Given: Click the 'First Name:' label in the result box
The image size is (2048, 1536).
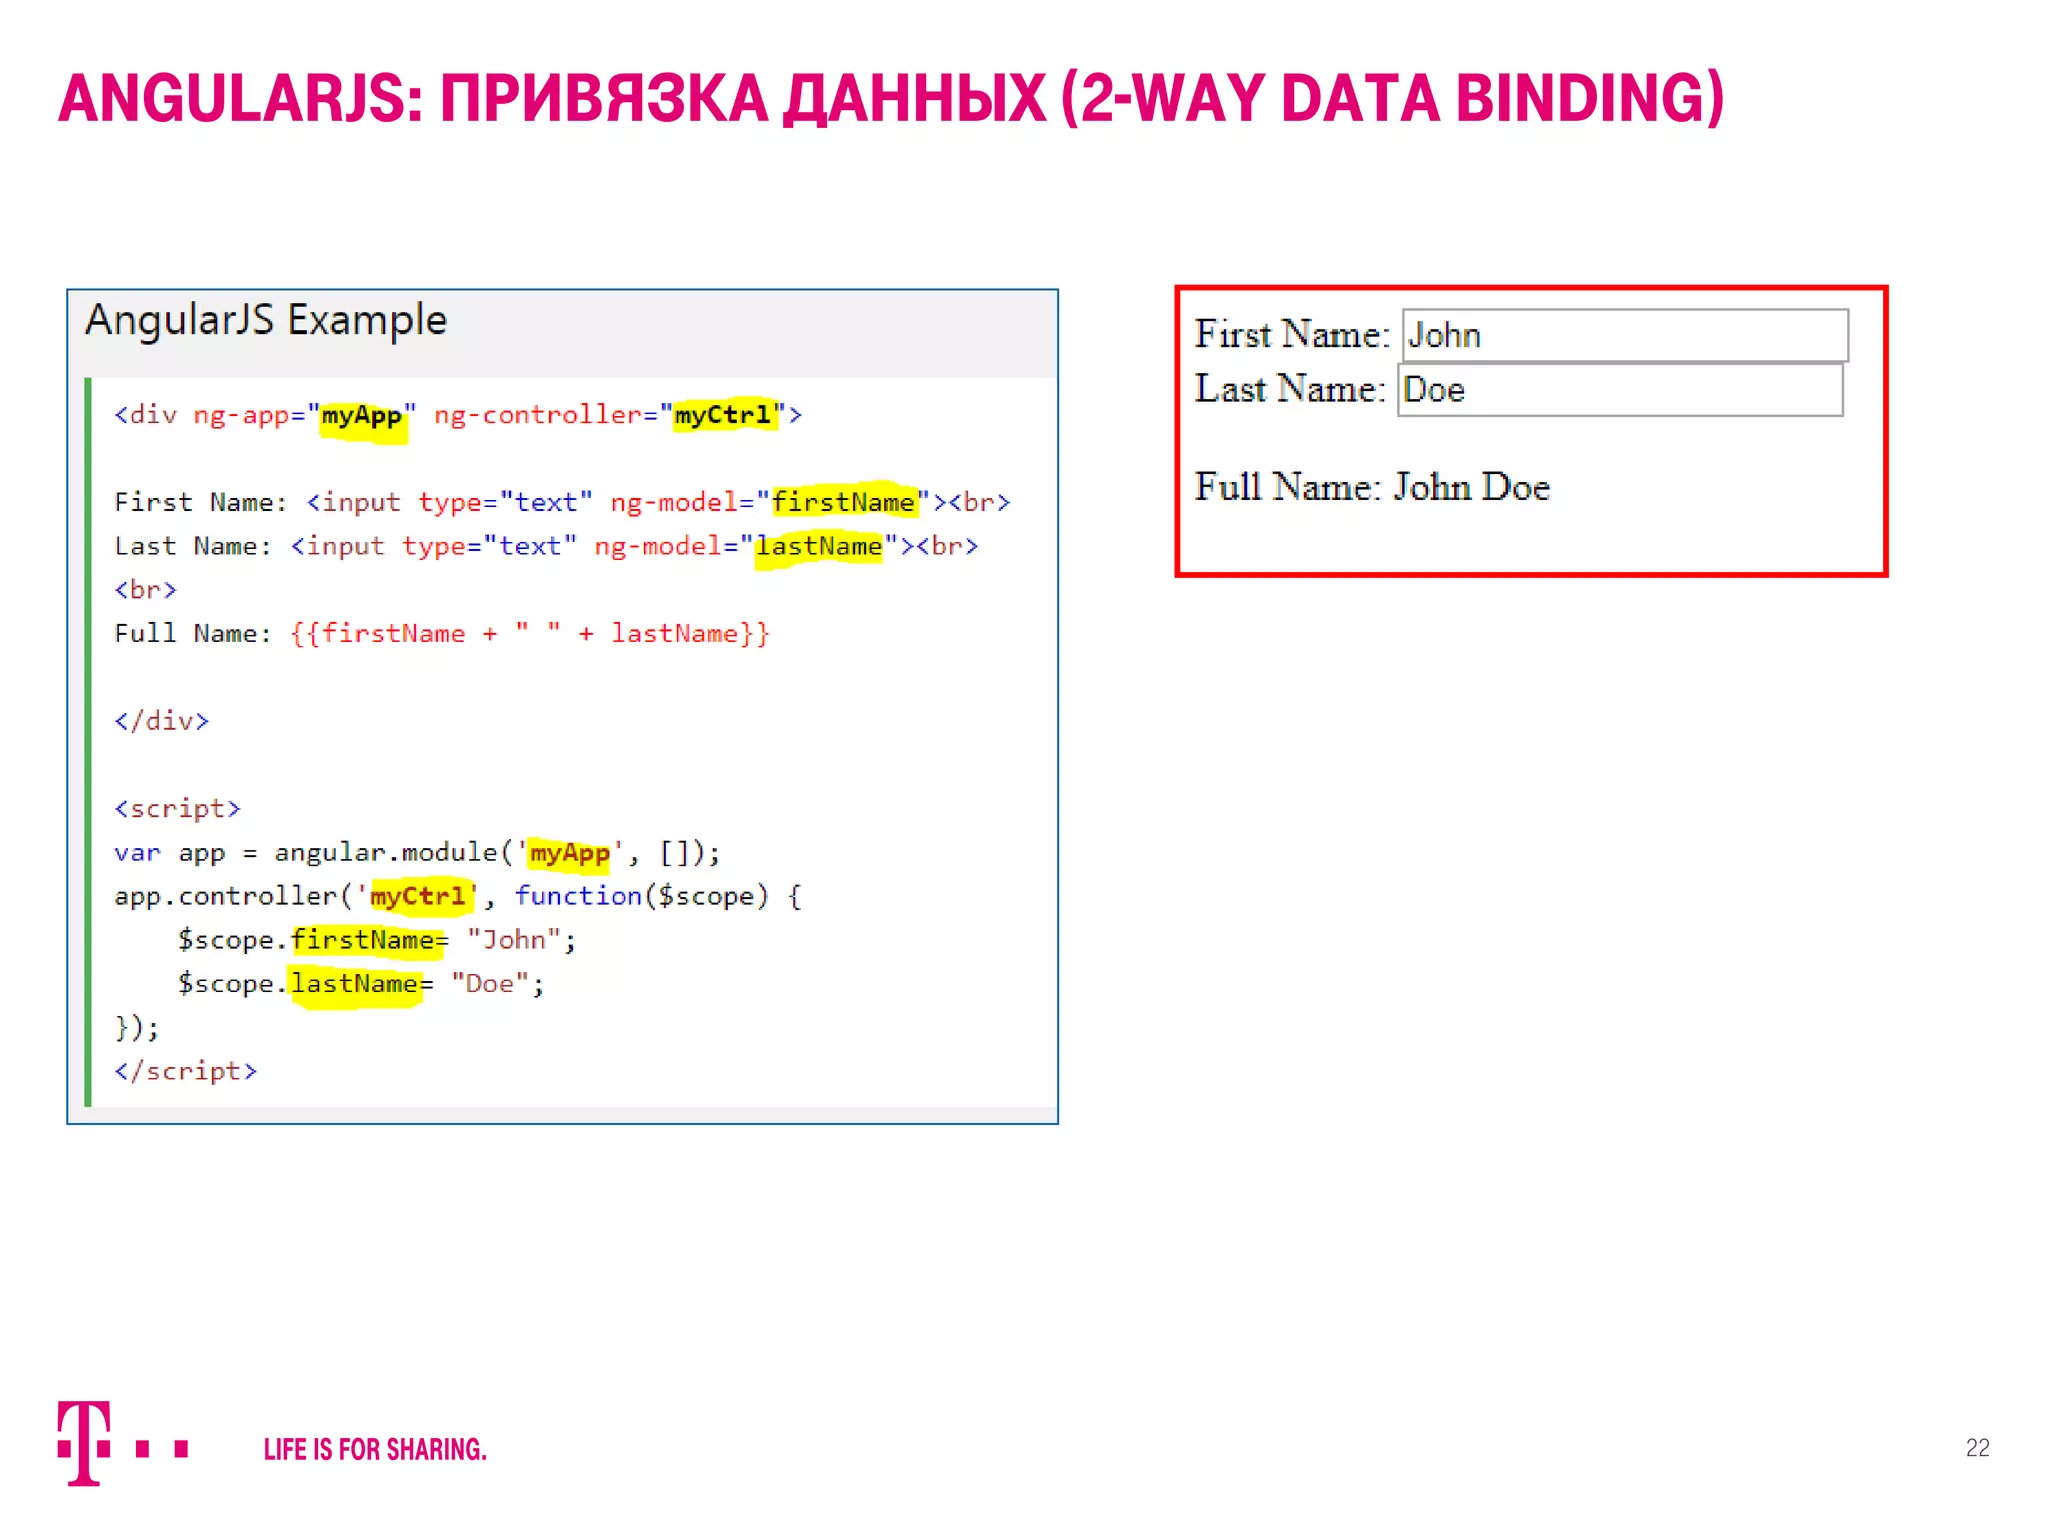Looking at the screenshot, I should (x=1292, y=334).
